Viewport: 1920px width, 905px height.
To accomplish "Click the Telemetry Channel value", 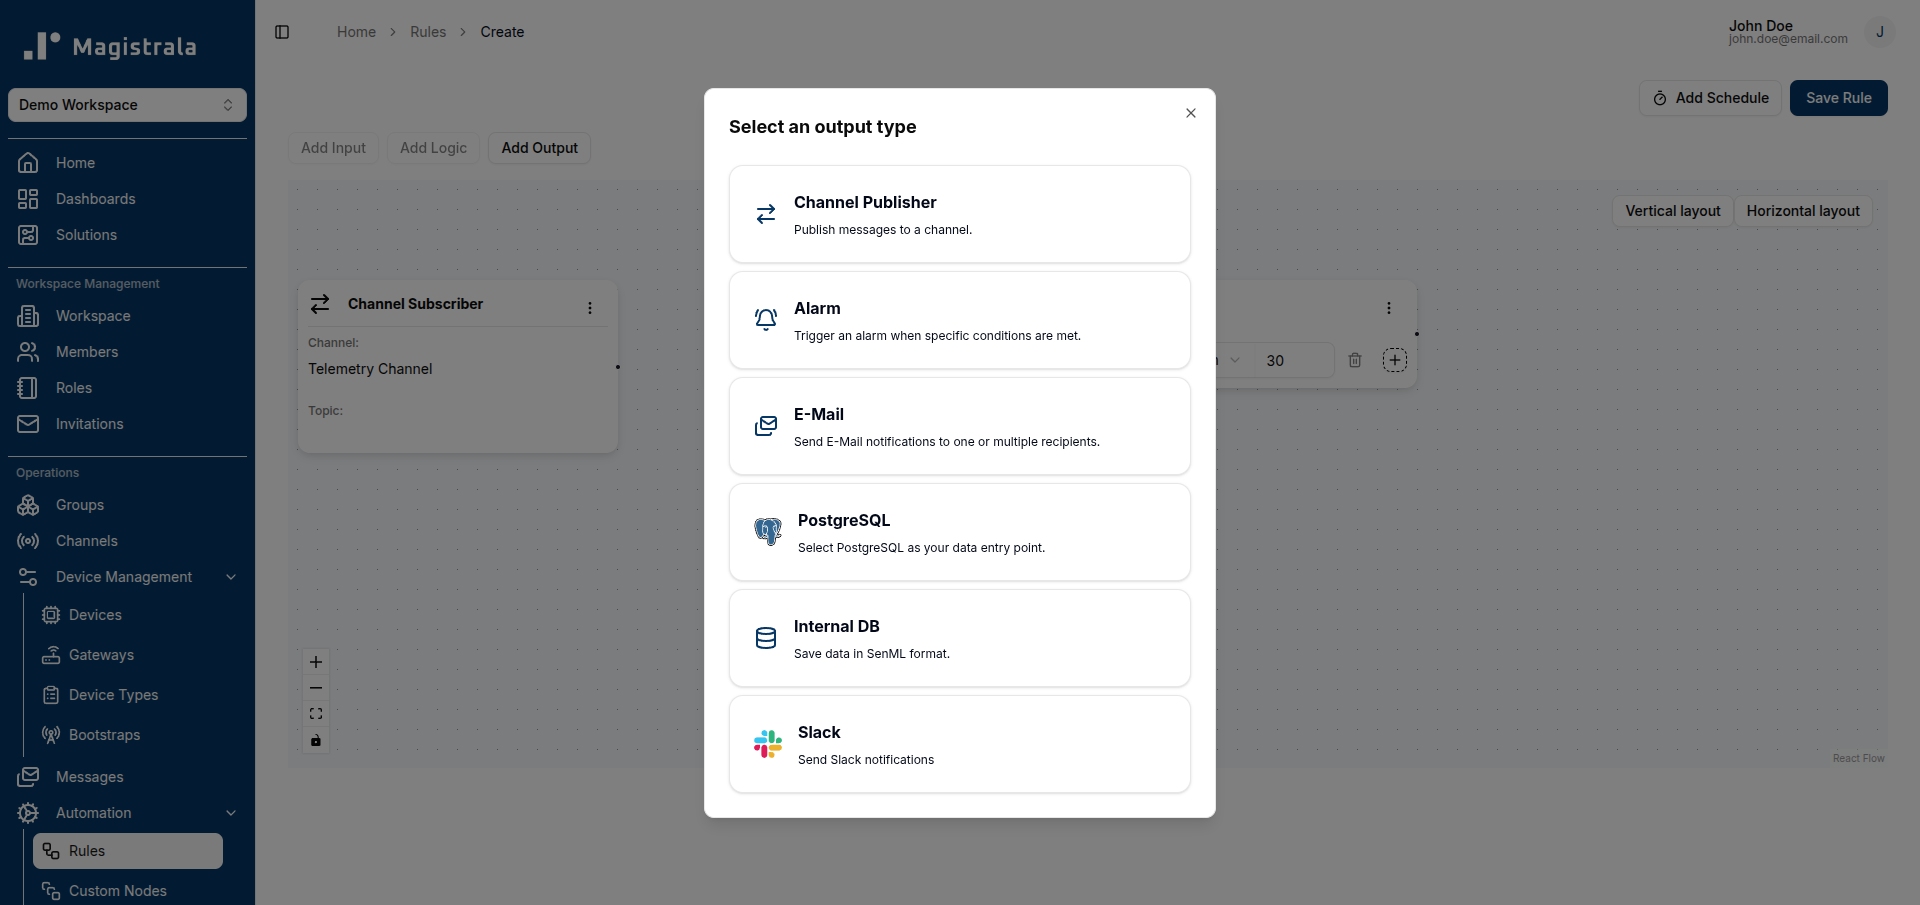I will pyautogui.click(x=370, y=369).
